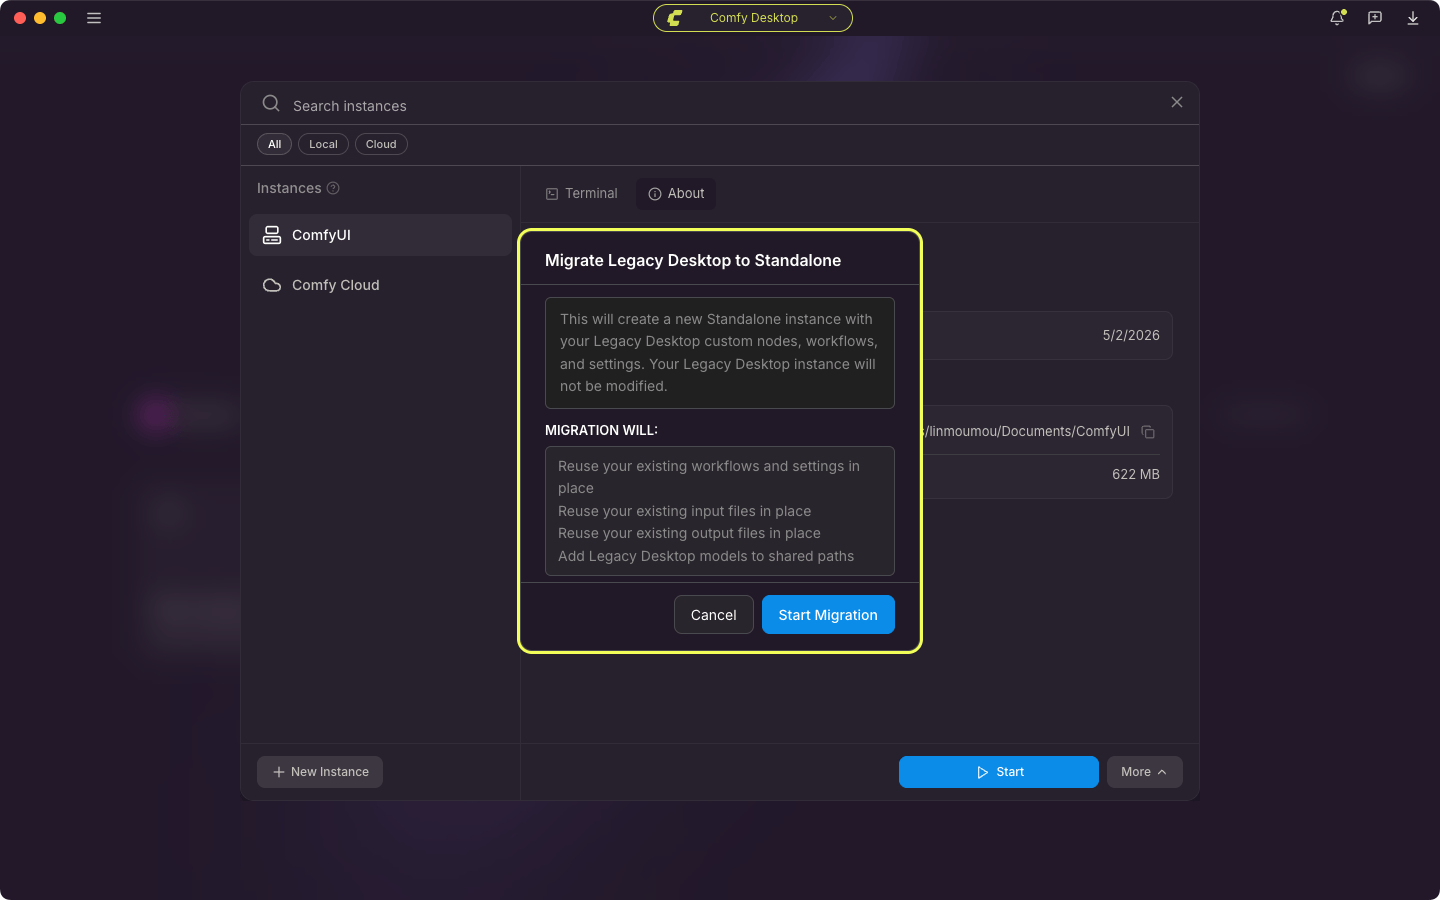Select the All filter chip
This screenshot has height=900, width=1440.
(274, 144)
